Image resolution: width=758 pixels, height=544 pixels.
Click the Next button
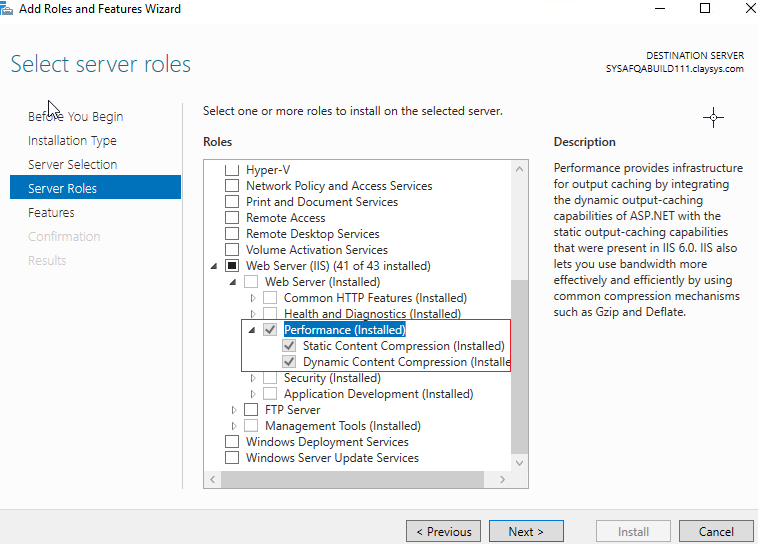coord(526,531)
